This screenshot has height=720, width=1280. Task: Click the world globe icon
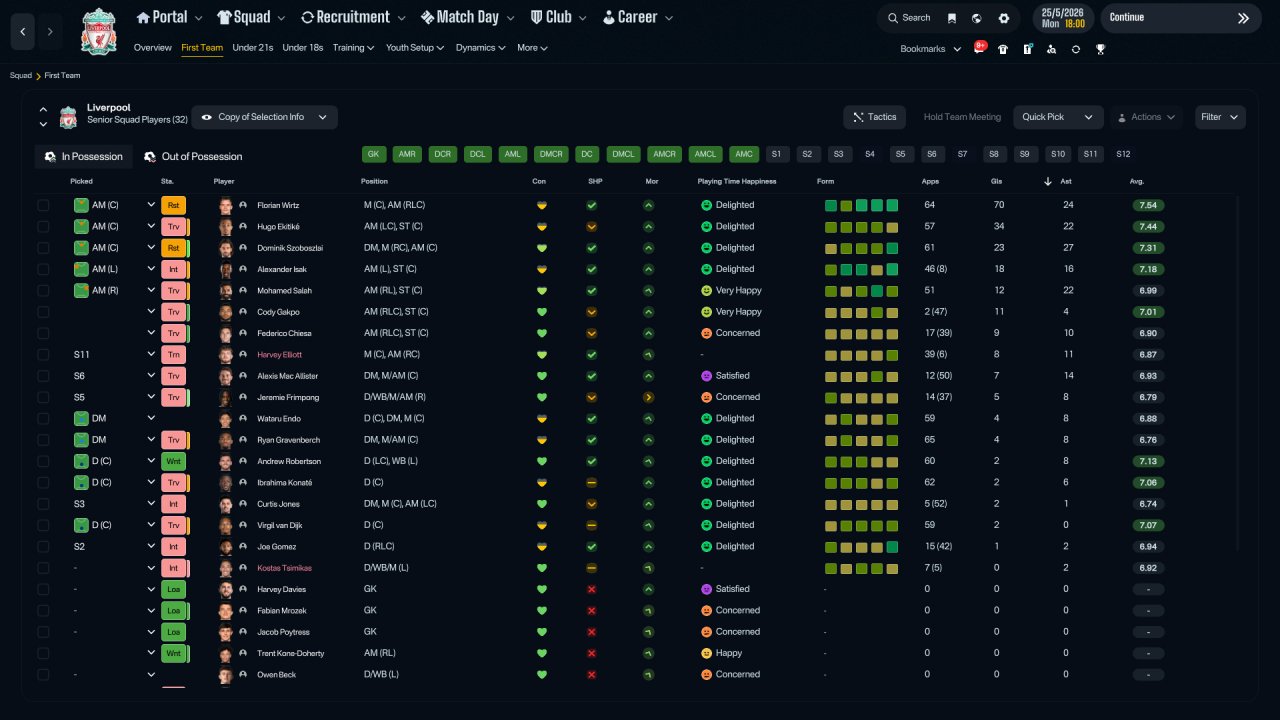[977, 18]
